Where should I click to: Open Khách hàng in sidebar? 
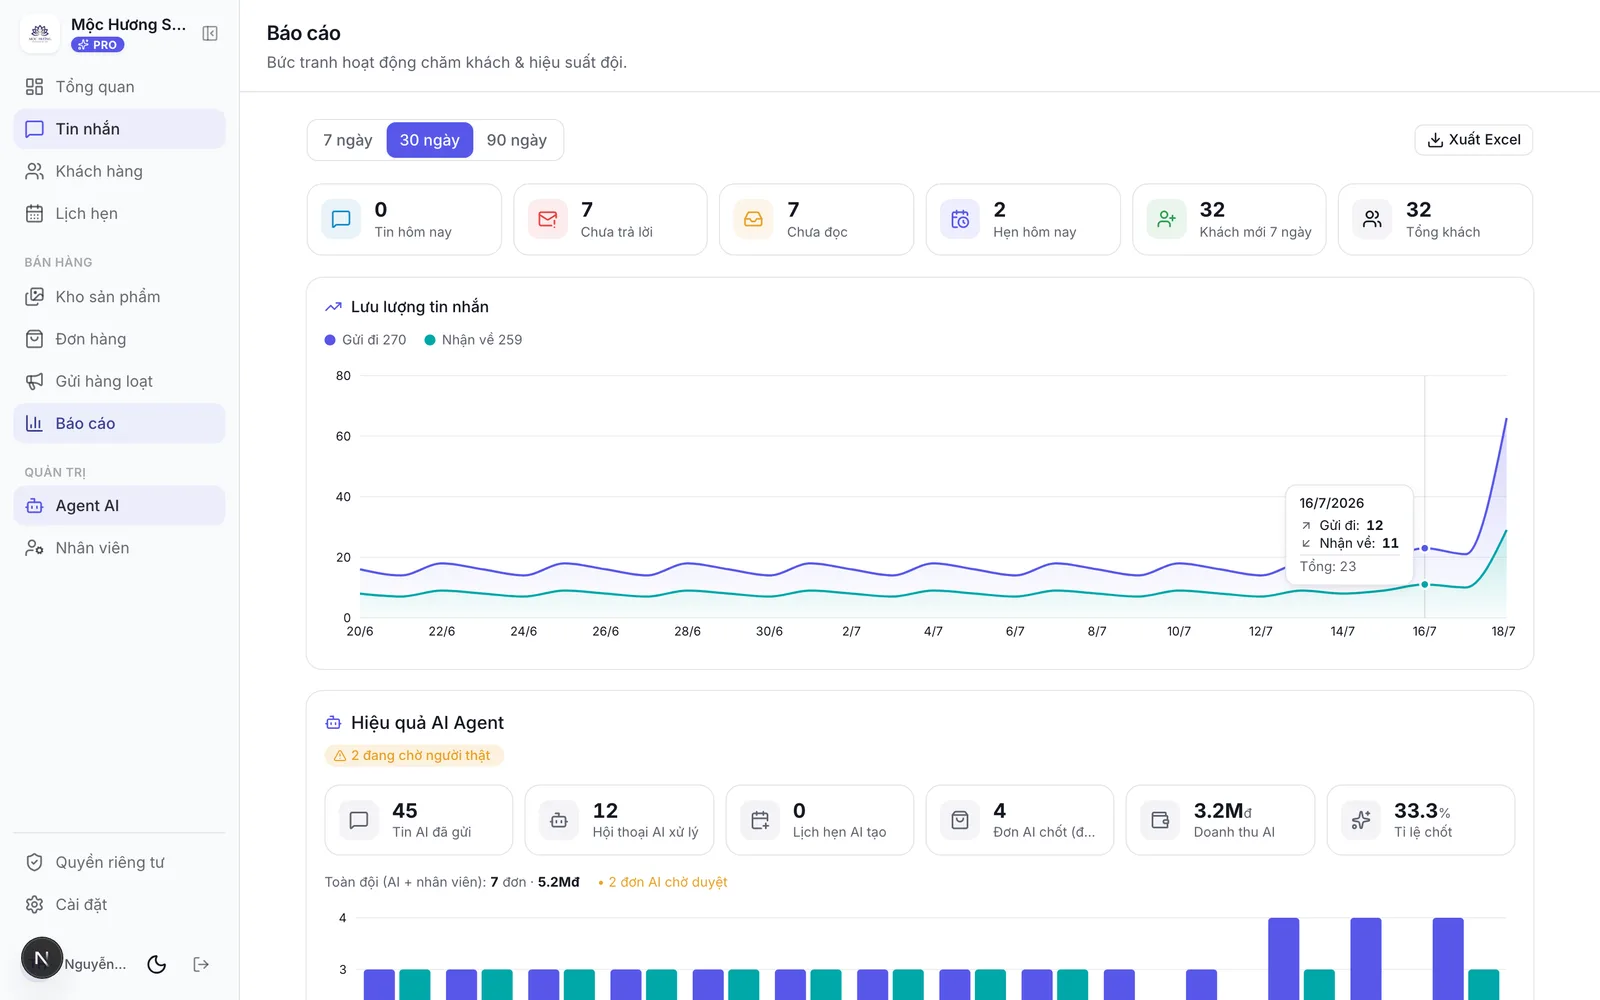point(119,171)
